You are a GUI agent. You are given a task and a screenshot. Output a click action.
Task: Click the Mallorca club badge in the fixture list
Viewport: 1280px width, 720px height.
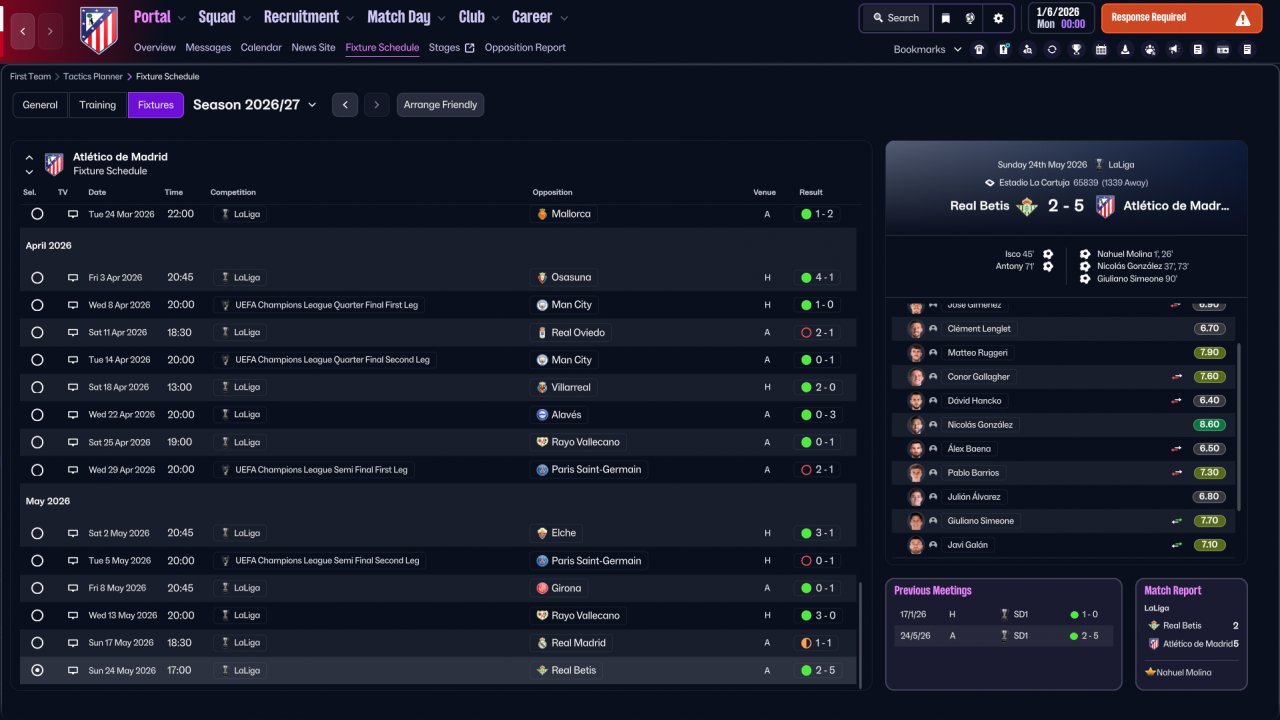pos(542,214)
